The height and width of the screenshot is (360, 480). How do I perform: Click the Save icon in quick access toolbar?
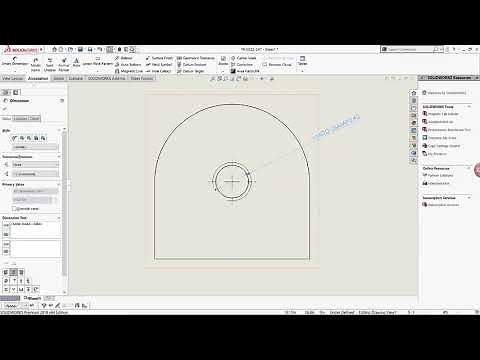80,49
